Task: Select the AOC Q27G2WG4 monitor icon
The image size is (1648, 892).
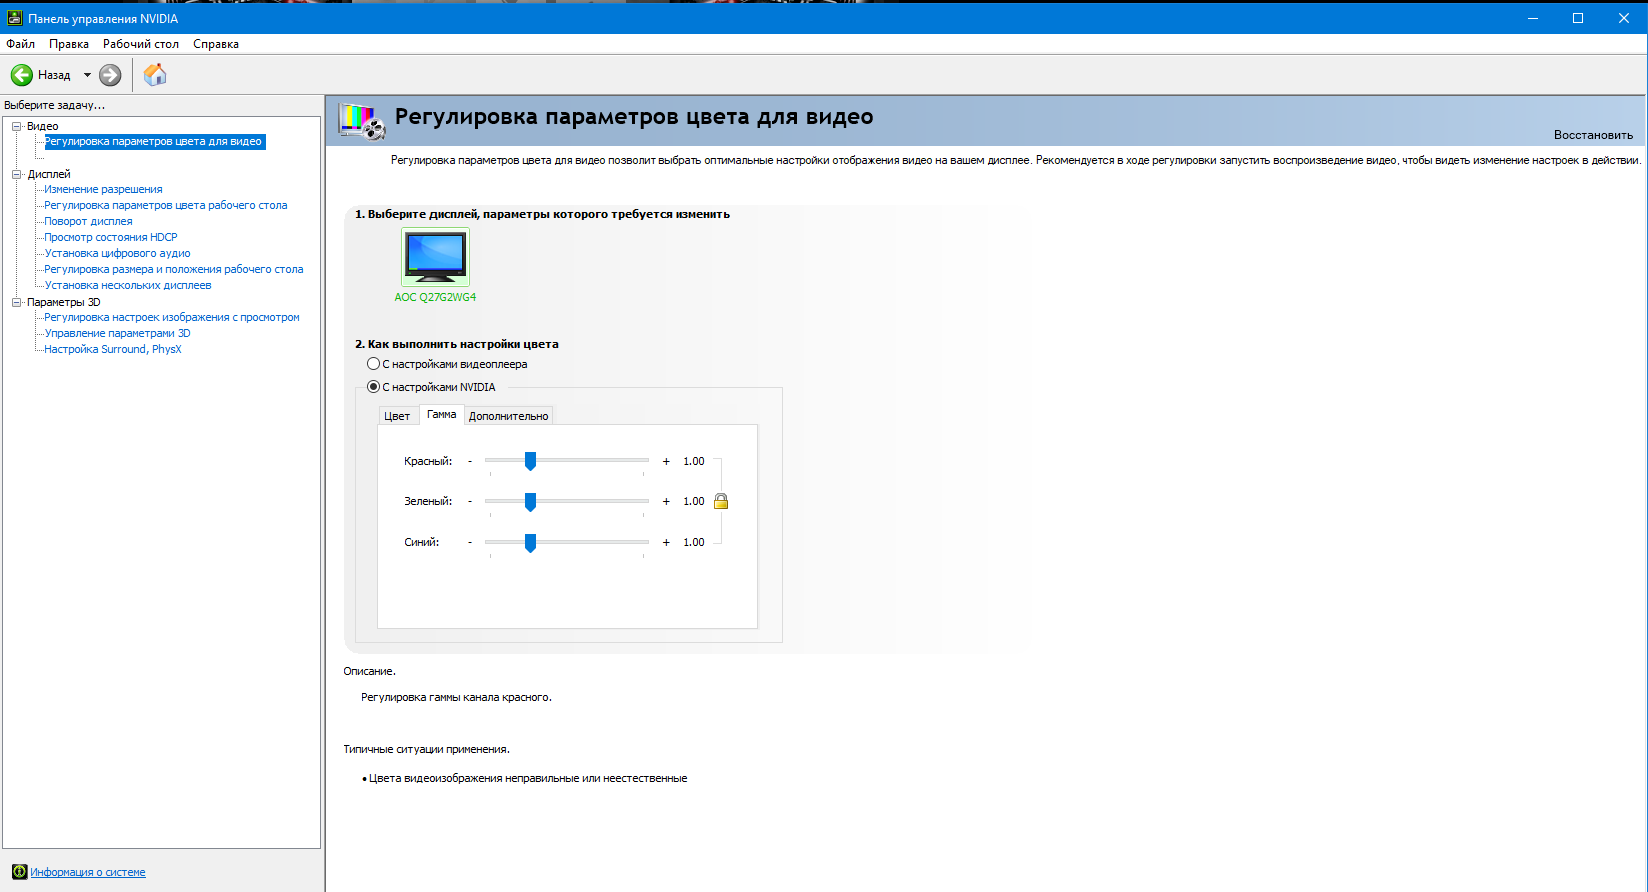Action: [435, 257]
